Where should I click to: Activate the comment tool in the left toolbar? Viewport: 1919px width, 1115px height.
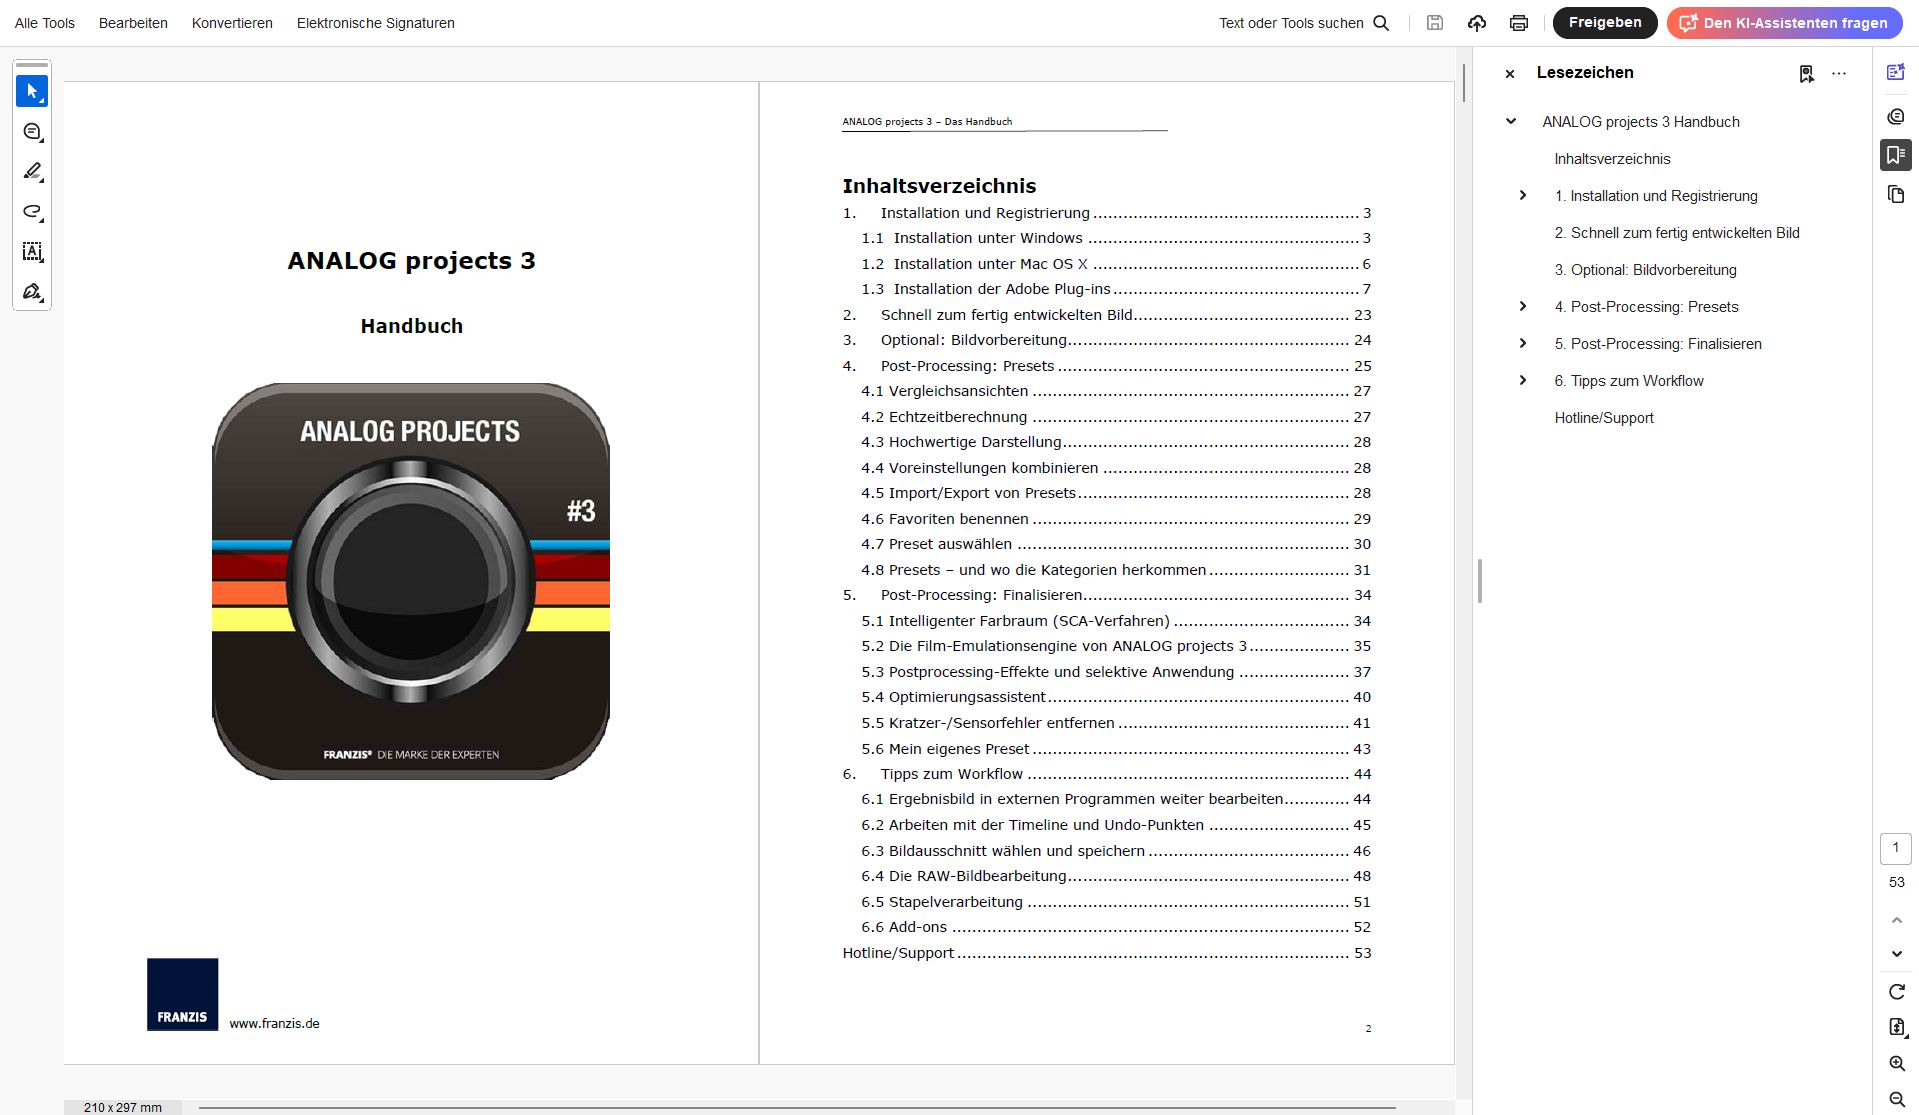click(x=32, y=131)
